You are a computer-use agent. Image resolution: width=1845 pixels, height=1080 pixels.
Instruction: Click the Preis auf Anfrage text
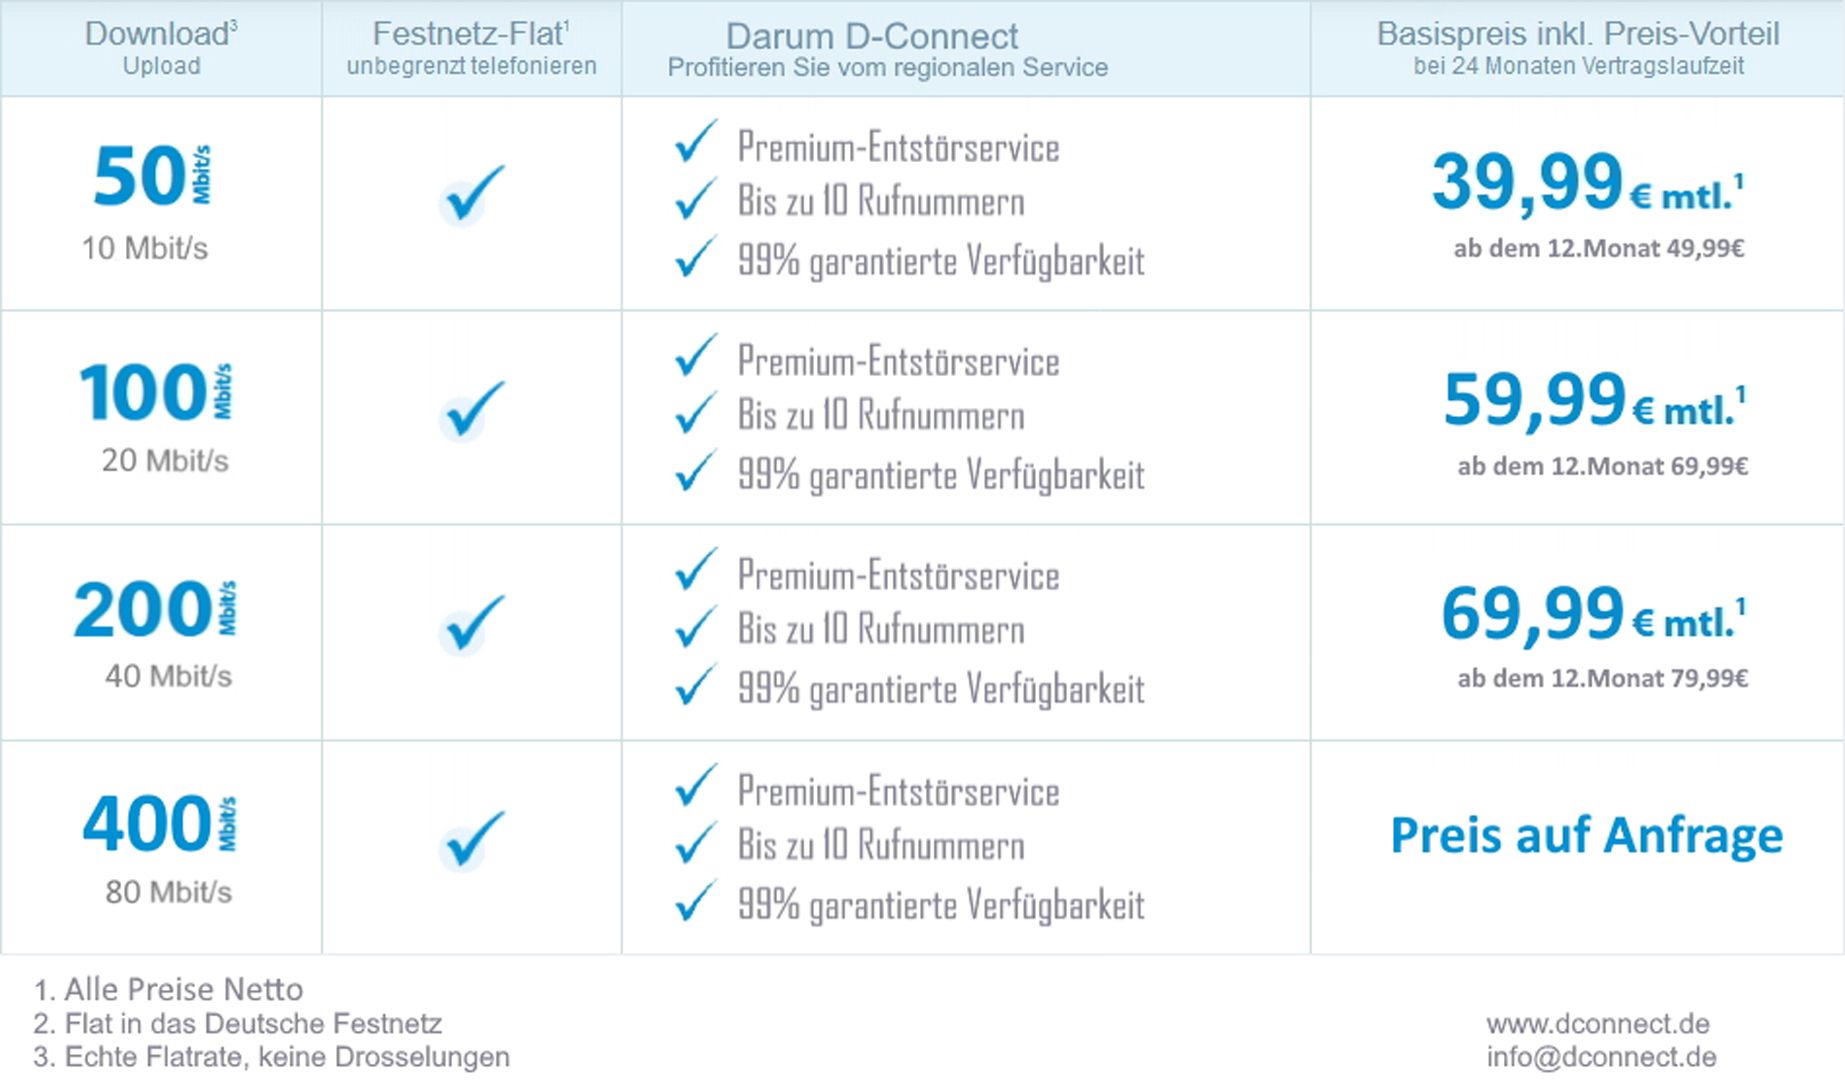tap(1586, 836)
